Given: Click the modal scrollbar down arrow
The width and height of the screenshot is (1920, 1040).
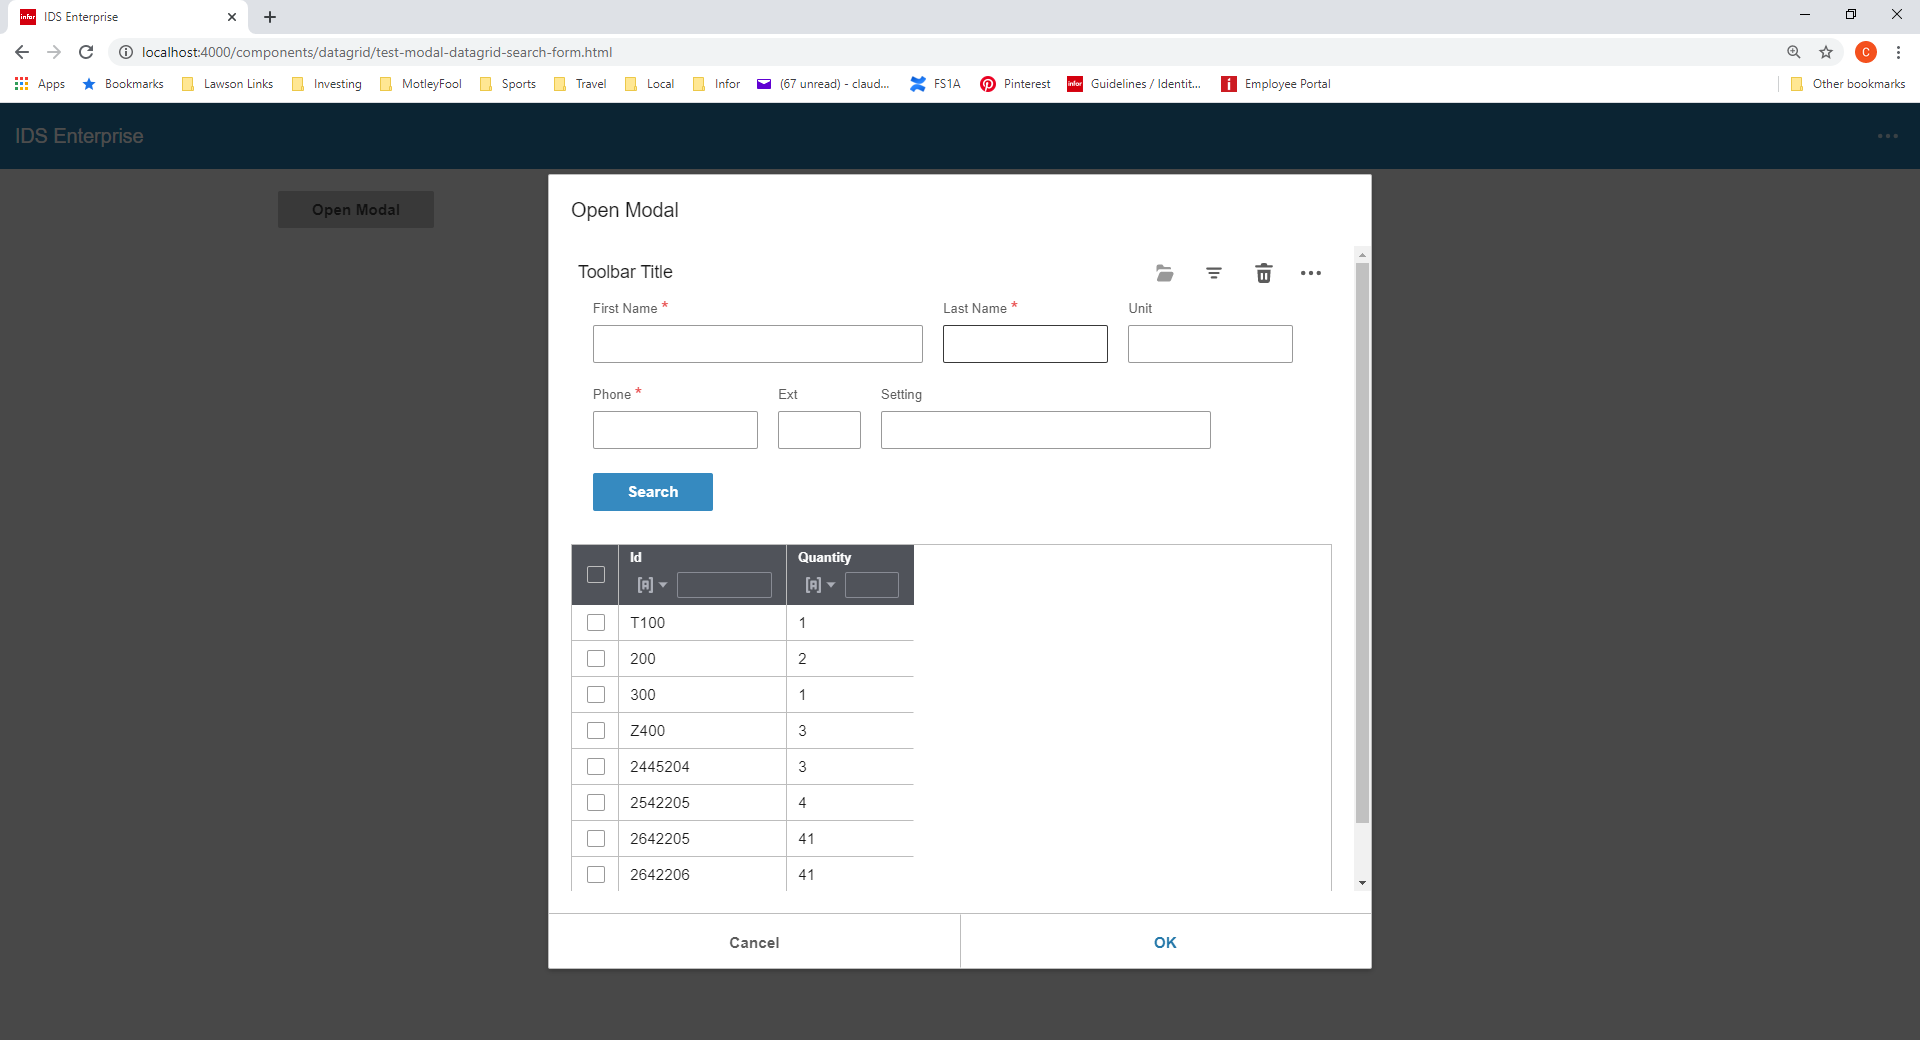Looking at the screenshot, I should [1362, 883].
